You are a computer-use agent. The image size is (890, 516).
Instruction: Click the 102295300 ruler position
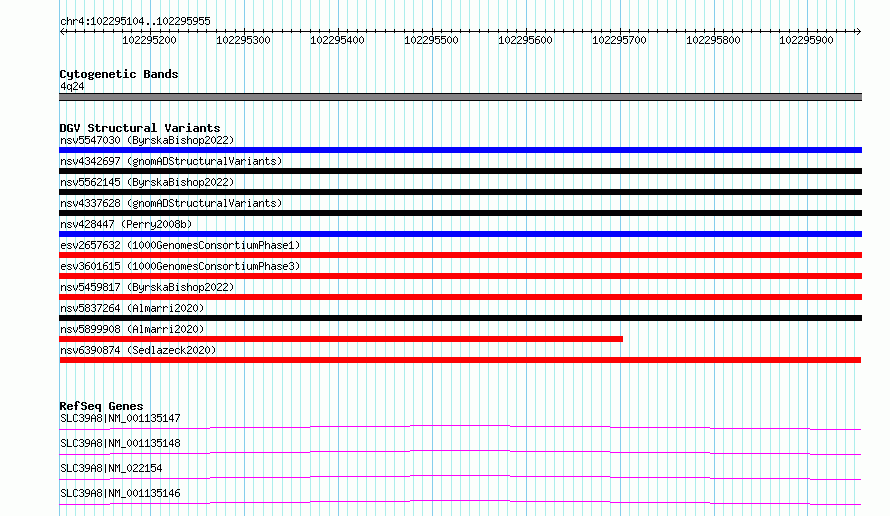point(243,40)
